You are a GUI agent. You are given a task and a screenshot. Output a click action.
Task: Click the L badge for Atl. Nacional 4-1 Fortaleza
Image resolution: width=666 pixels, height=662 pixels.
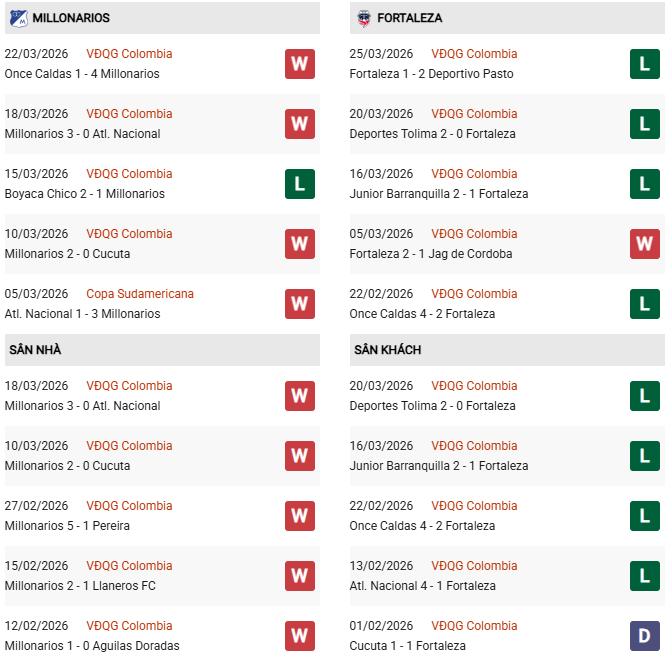(644, 576)
